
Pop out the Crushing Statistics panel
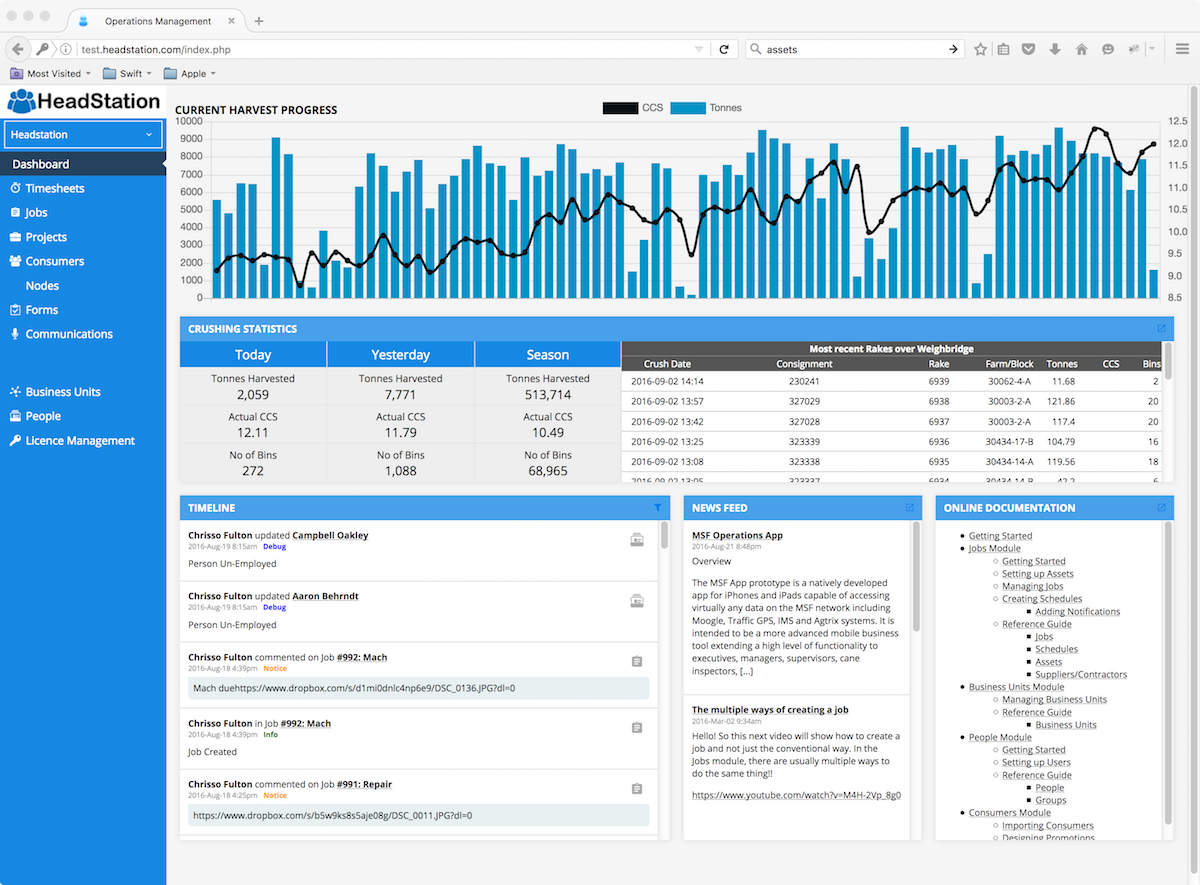point(1161,328)
